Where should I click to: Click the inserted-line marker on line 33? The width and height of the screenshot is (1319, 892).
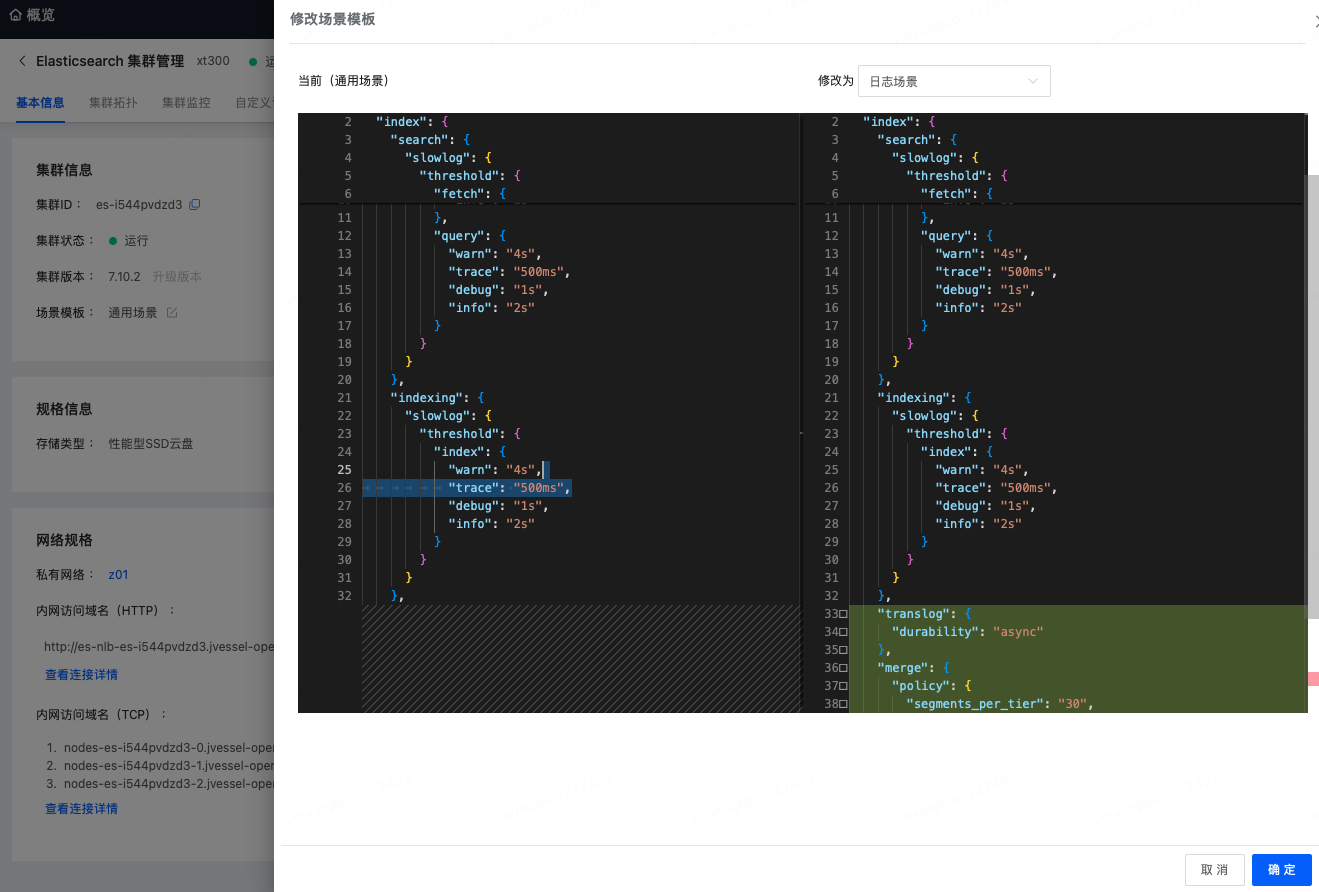[x=844, y=614]
